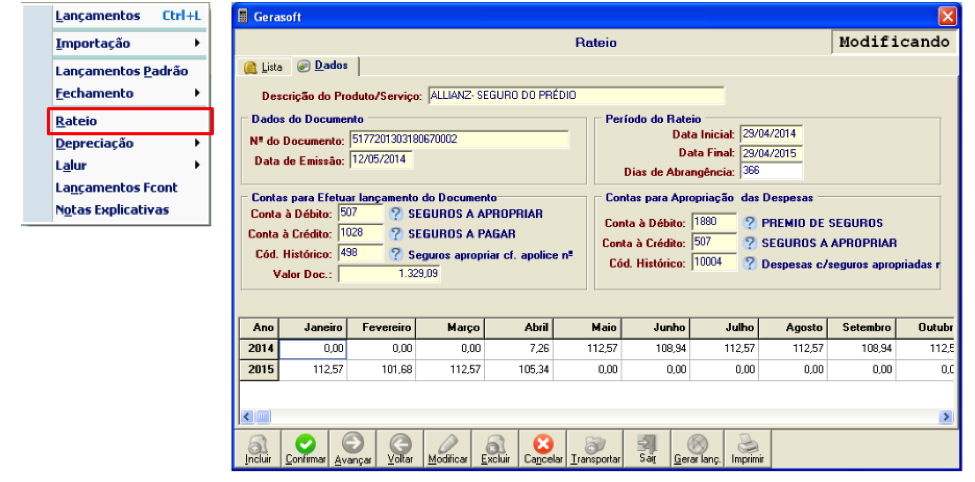The width and height of the screenshot is (975, 482).
Task: Click Gerar lanç. toolbar icon
Action: (697, 449)
